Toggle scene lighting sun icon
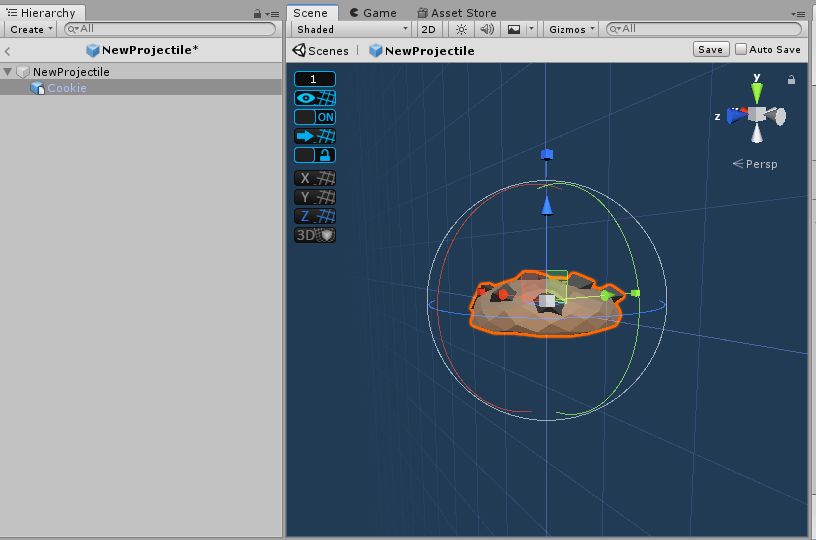The height and width of the screenshot is (540, 816). [462, 30]
